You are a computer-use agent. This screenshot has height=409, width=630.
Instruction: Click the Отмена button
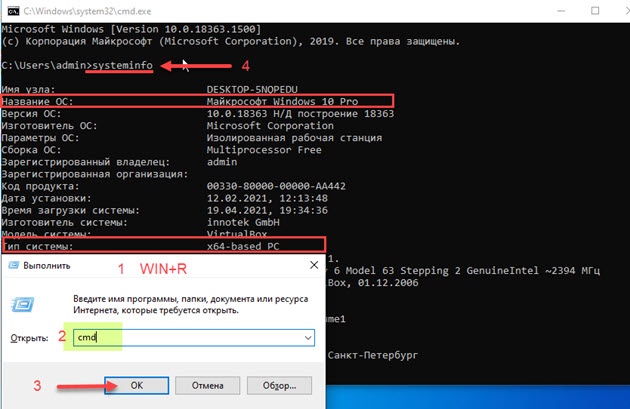(207, 386)
